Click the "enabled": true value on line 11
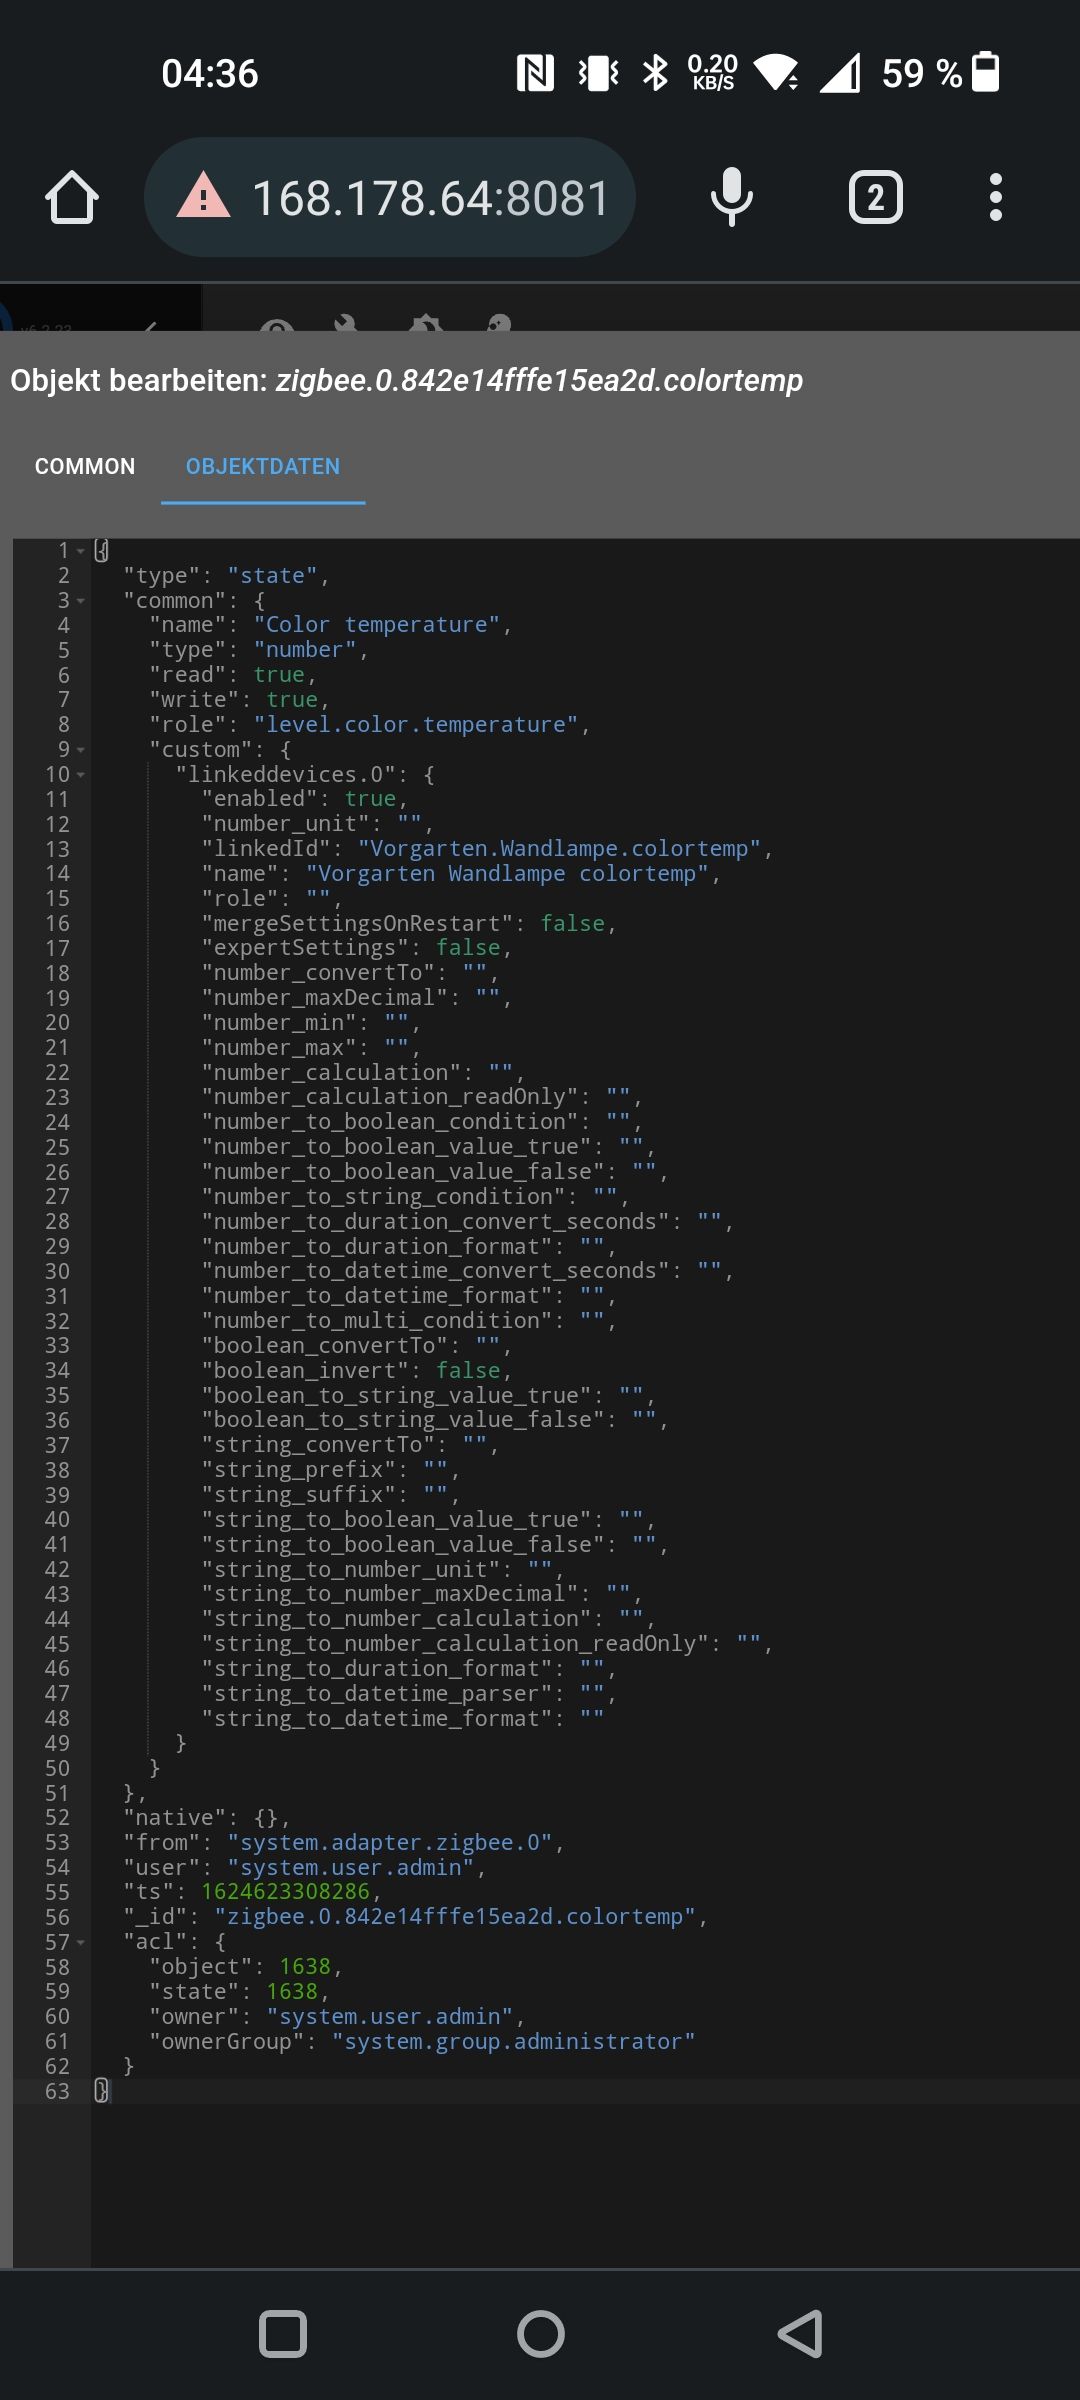This screenshot has height=2400, width=1080. [x=371, y=799]
